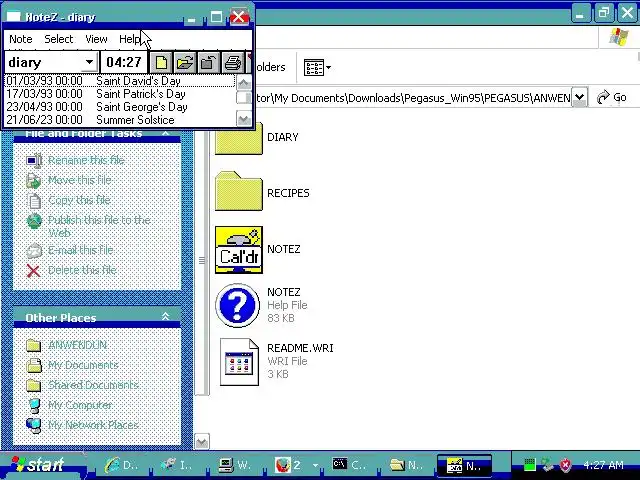This screenshot has width=640, height=480.
Task: Switch to the command prompt taskbar button
Action: pos(349,465)
